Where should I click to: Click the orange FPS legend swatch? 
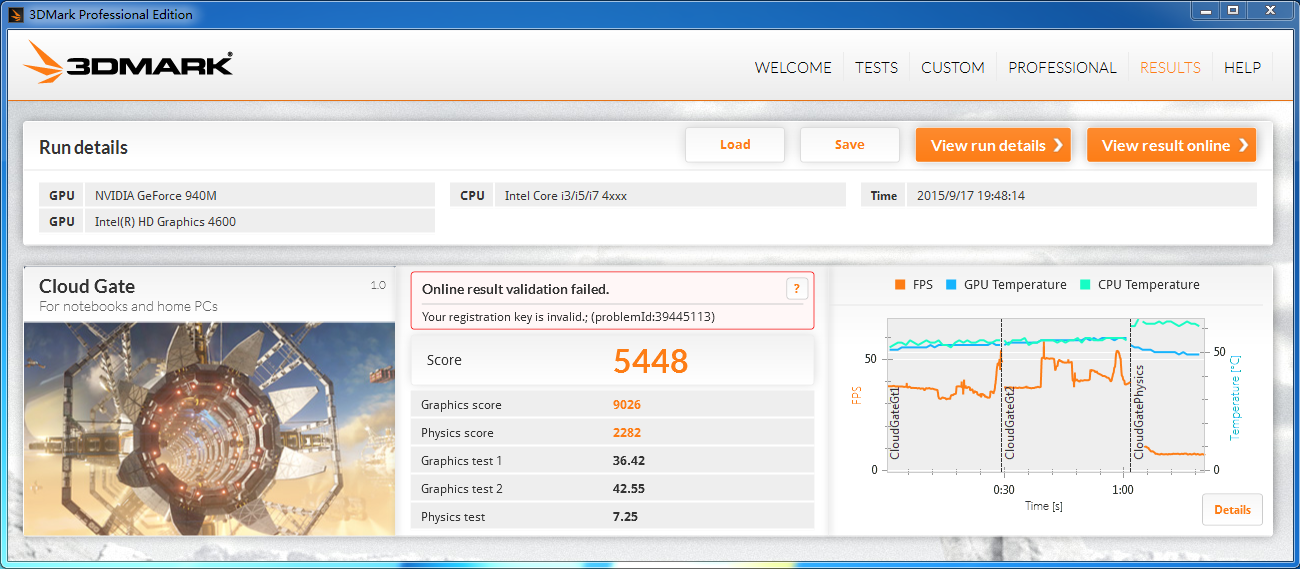(899, 285)
